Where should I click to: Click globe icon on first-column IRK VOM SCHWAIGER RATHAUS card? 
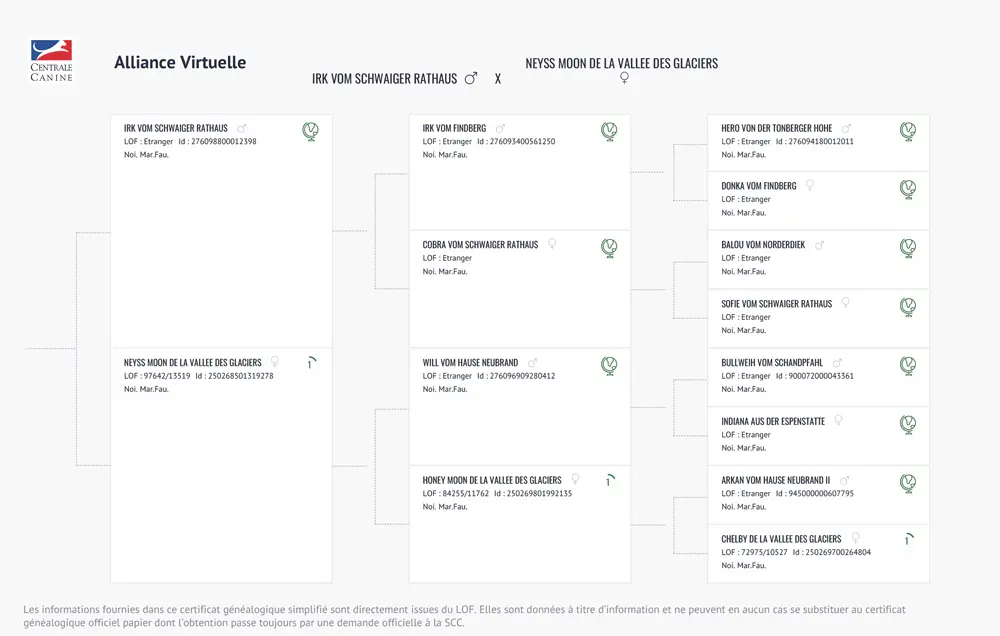[311, 131]
